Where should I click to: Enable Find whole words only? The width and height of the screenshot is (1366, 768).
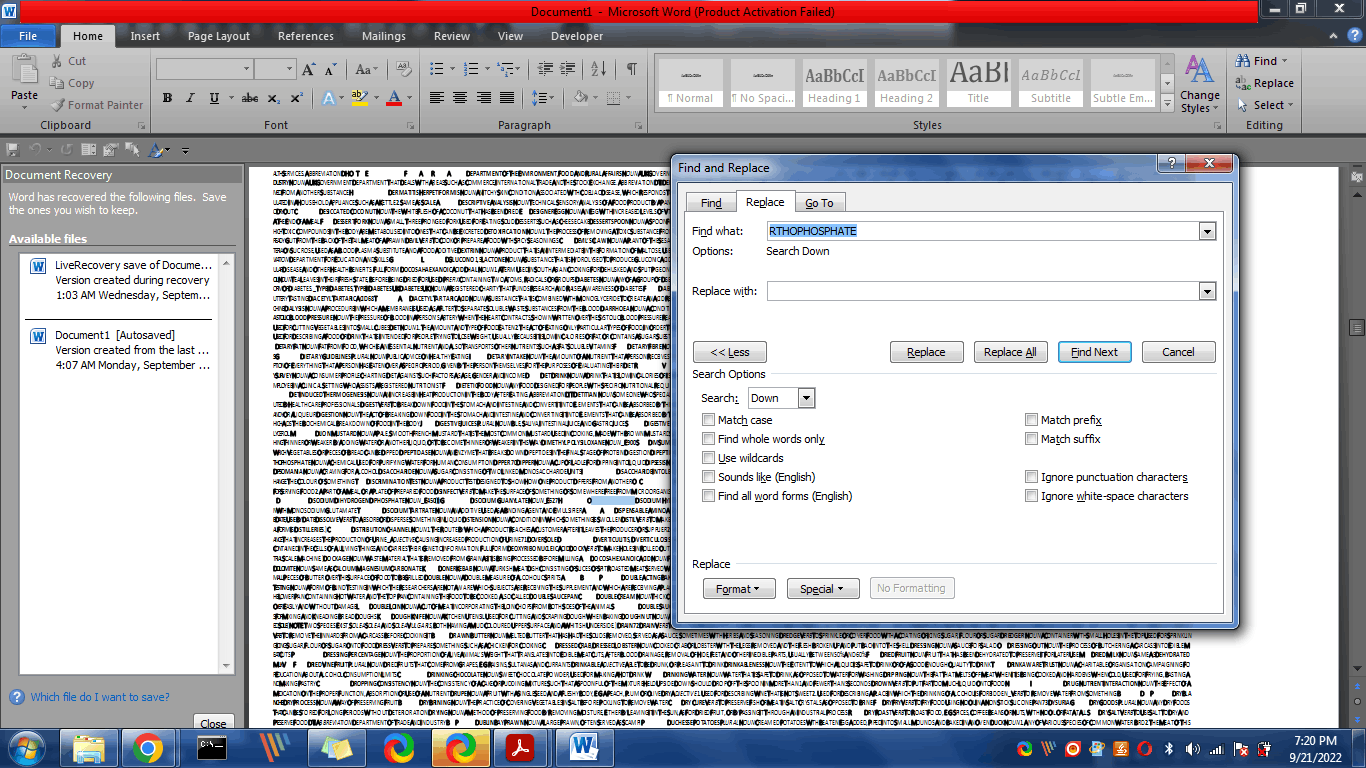click(x=708, y=439)
